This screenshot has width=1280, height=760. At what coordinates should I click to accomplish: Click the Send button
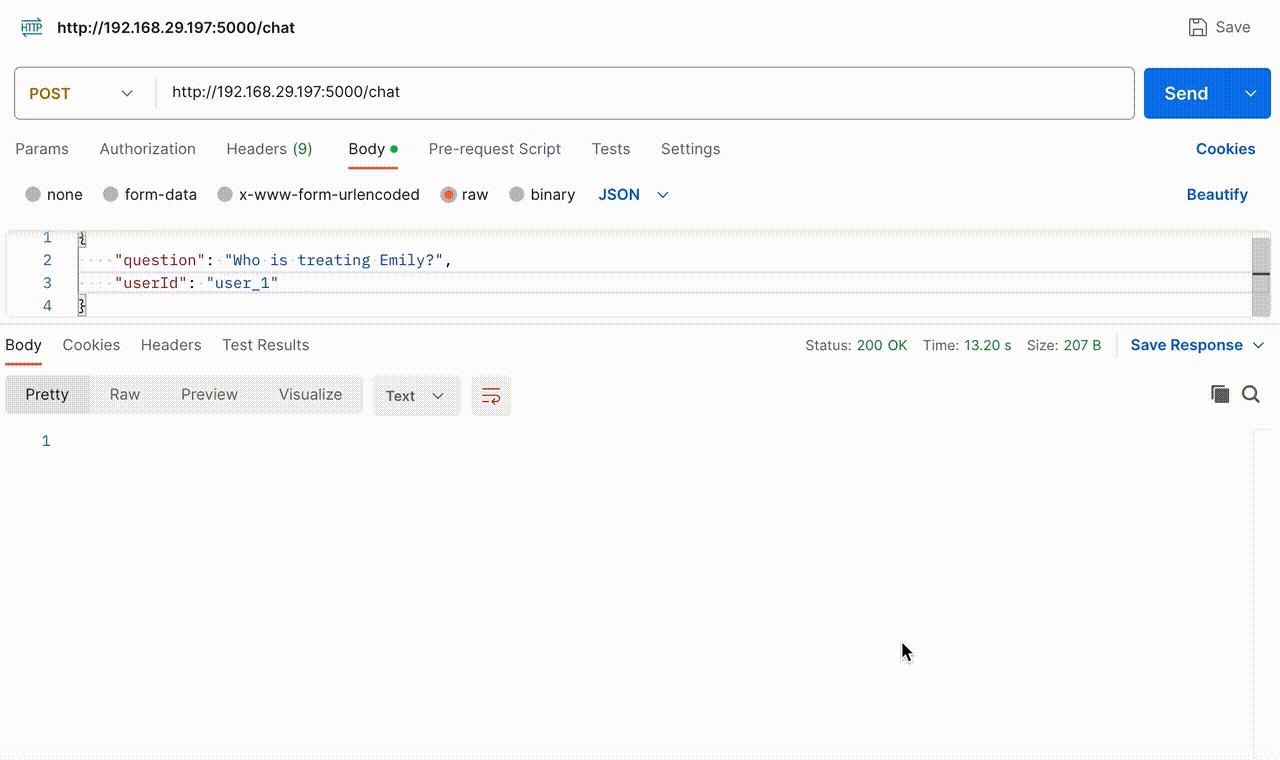(x=1185, y=93)
